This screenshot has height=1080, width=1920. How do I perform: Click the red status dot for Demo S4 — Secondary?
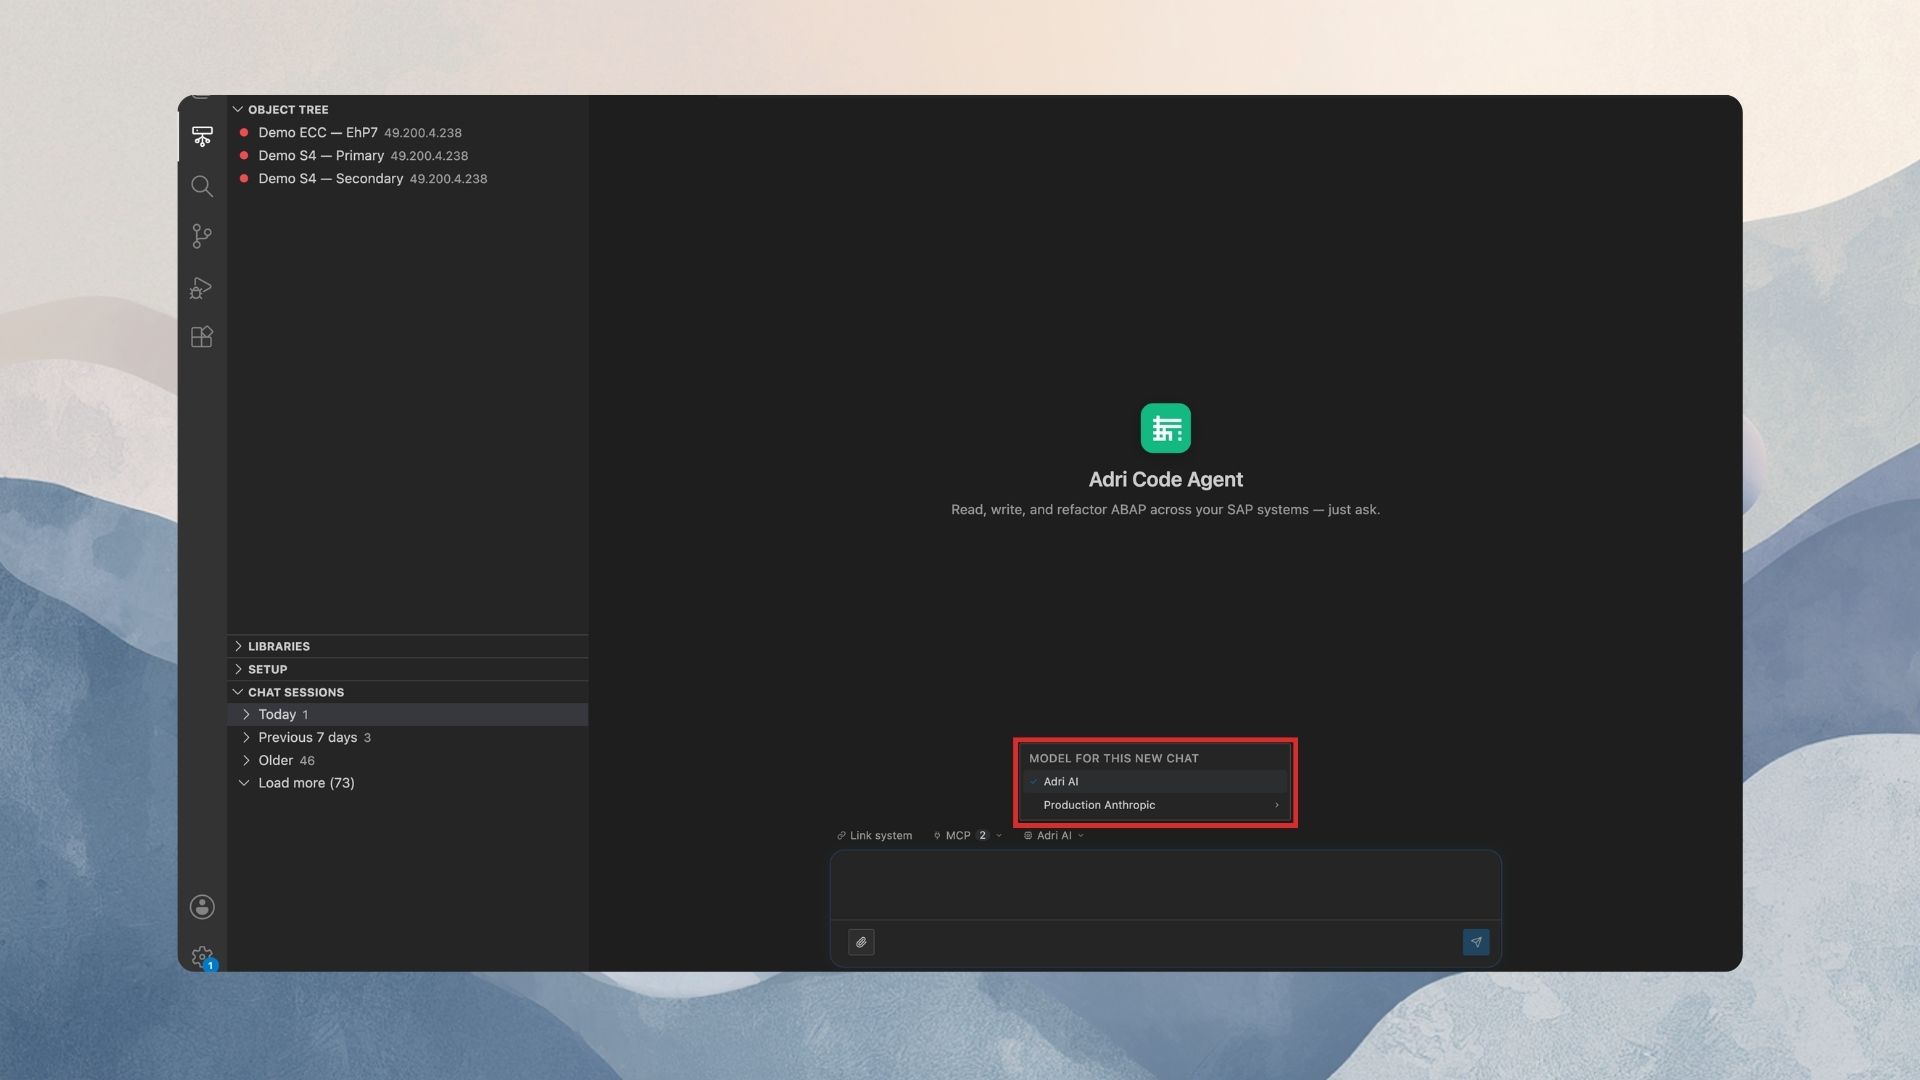pos(244,178)
